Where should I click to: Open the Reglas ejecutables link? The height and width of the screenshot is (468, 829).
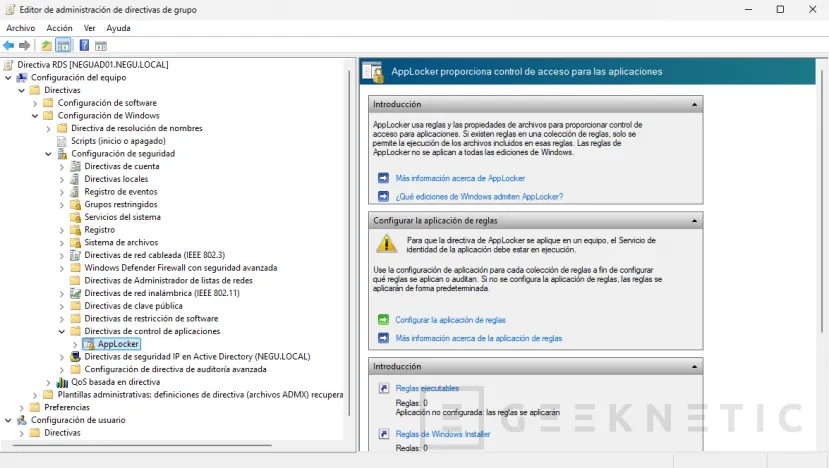click(427, 388)
